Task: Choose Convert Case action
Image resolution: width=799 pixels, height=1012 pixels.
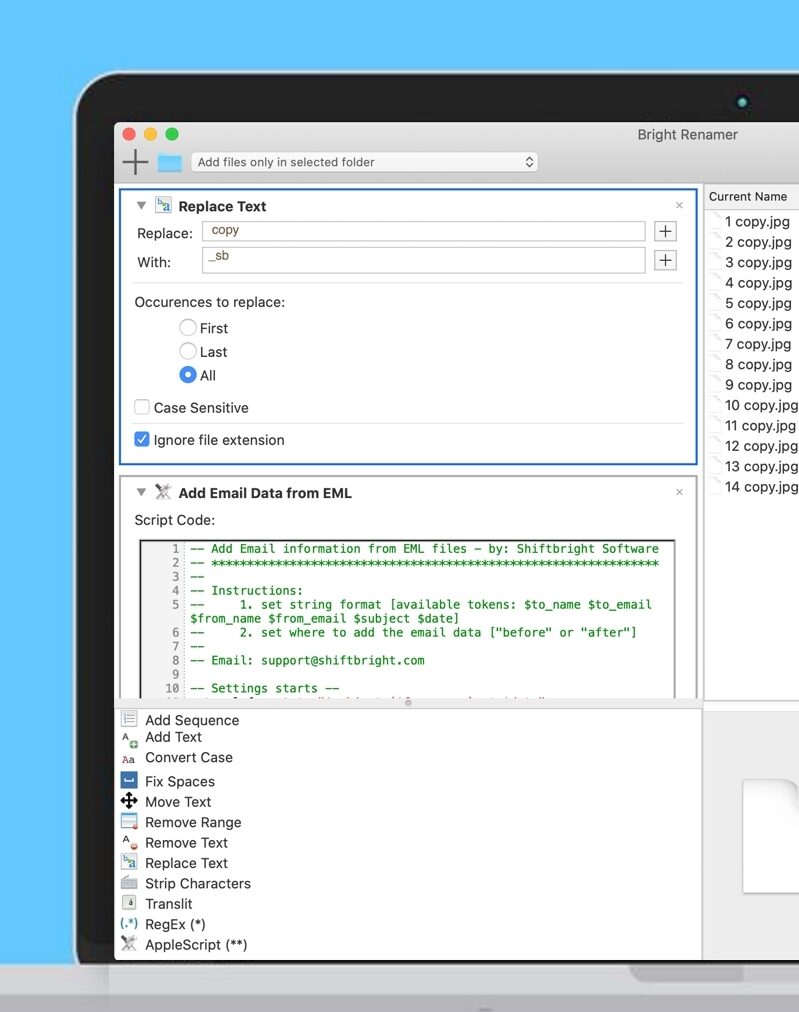Action: pyautogui.click(x=188, y=757)
